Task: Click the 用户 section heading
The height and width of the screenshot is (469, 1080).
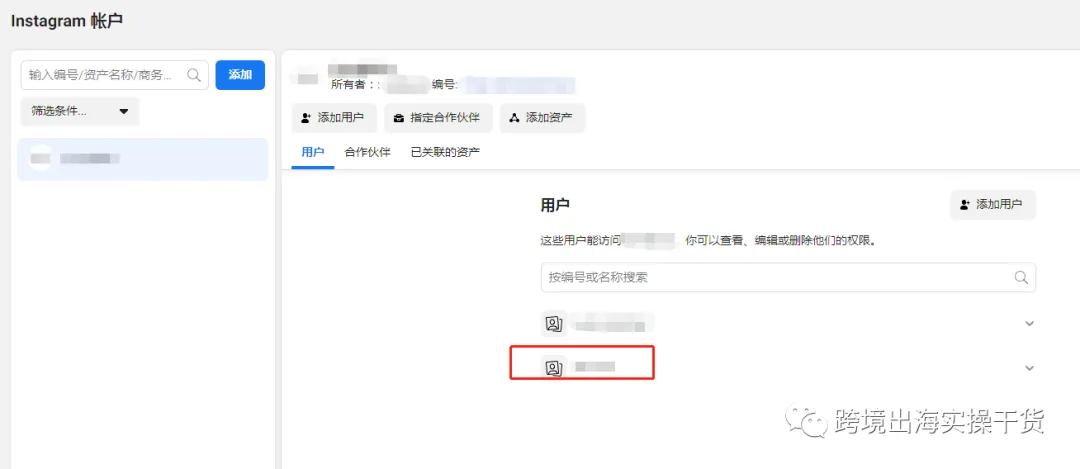Action: click(555, 205)
